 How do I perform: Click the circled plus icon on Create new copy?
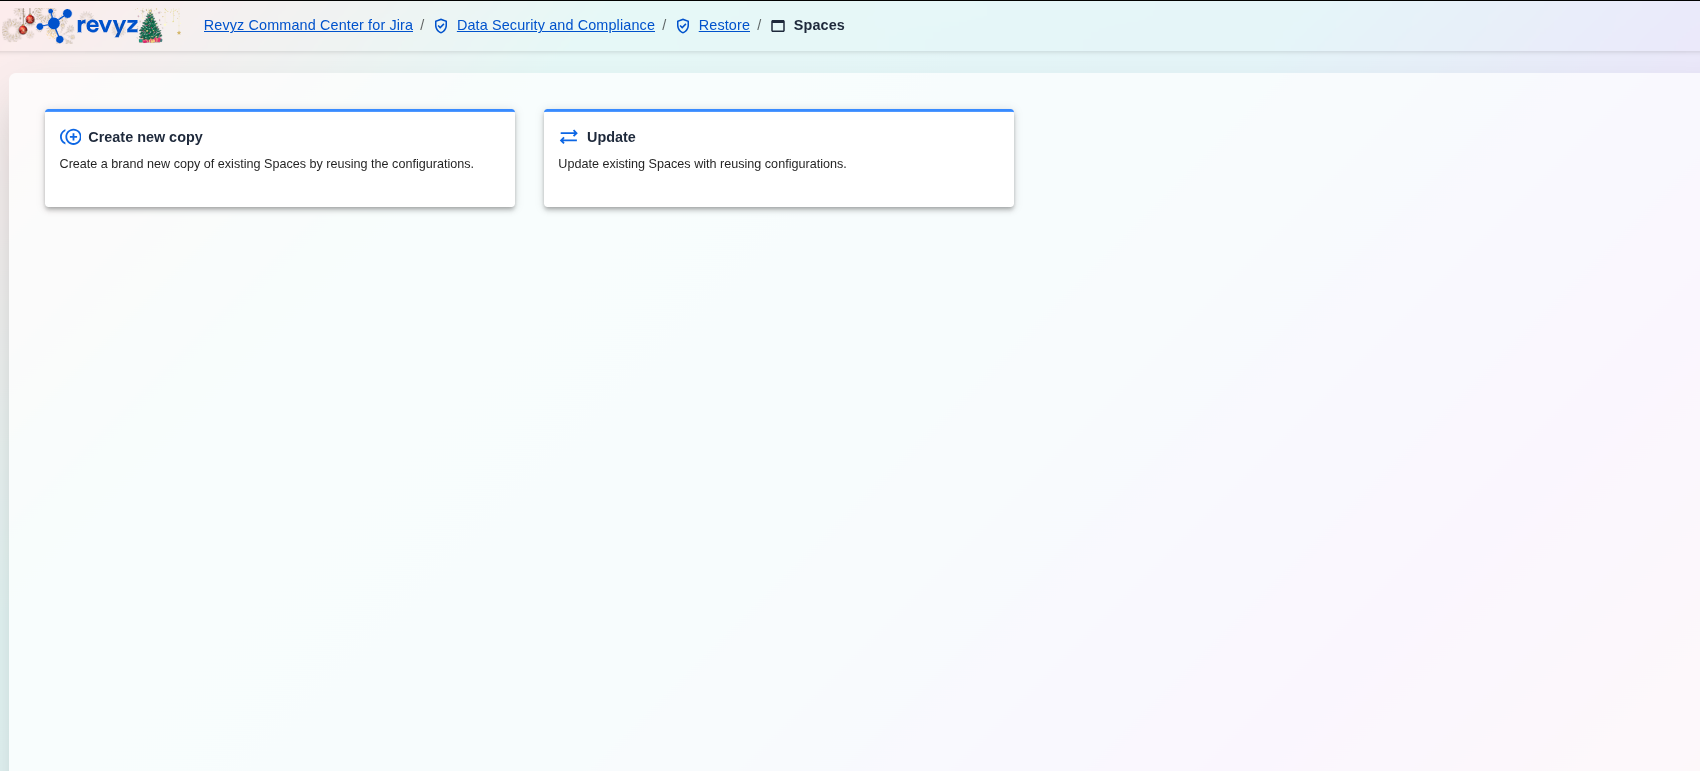coord(71,137)
